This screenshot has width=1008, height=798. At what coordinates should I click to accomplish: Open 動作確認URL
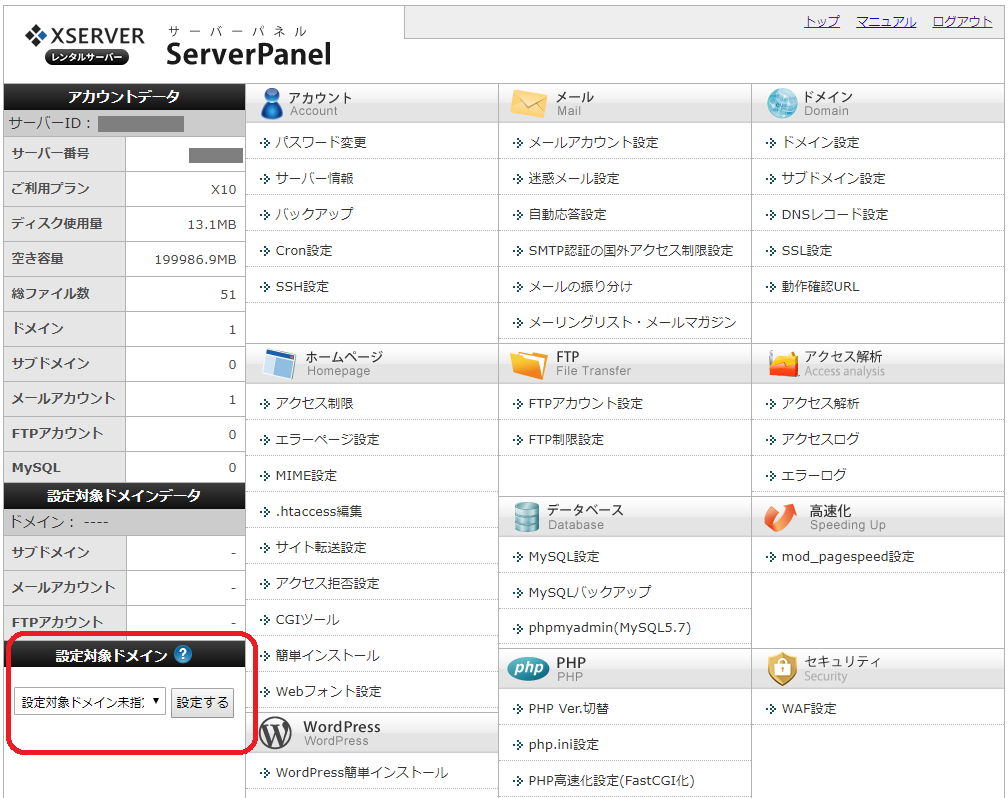click(820, 286)
